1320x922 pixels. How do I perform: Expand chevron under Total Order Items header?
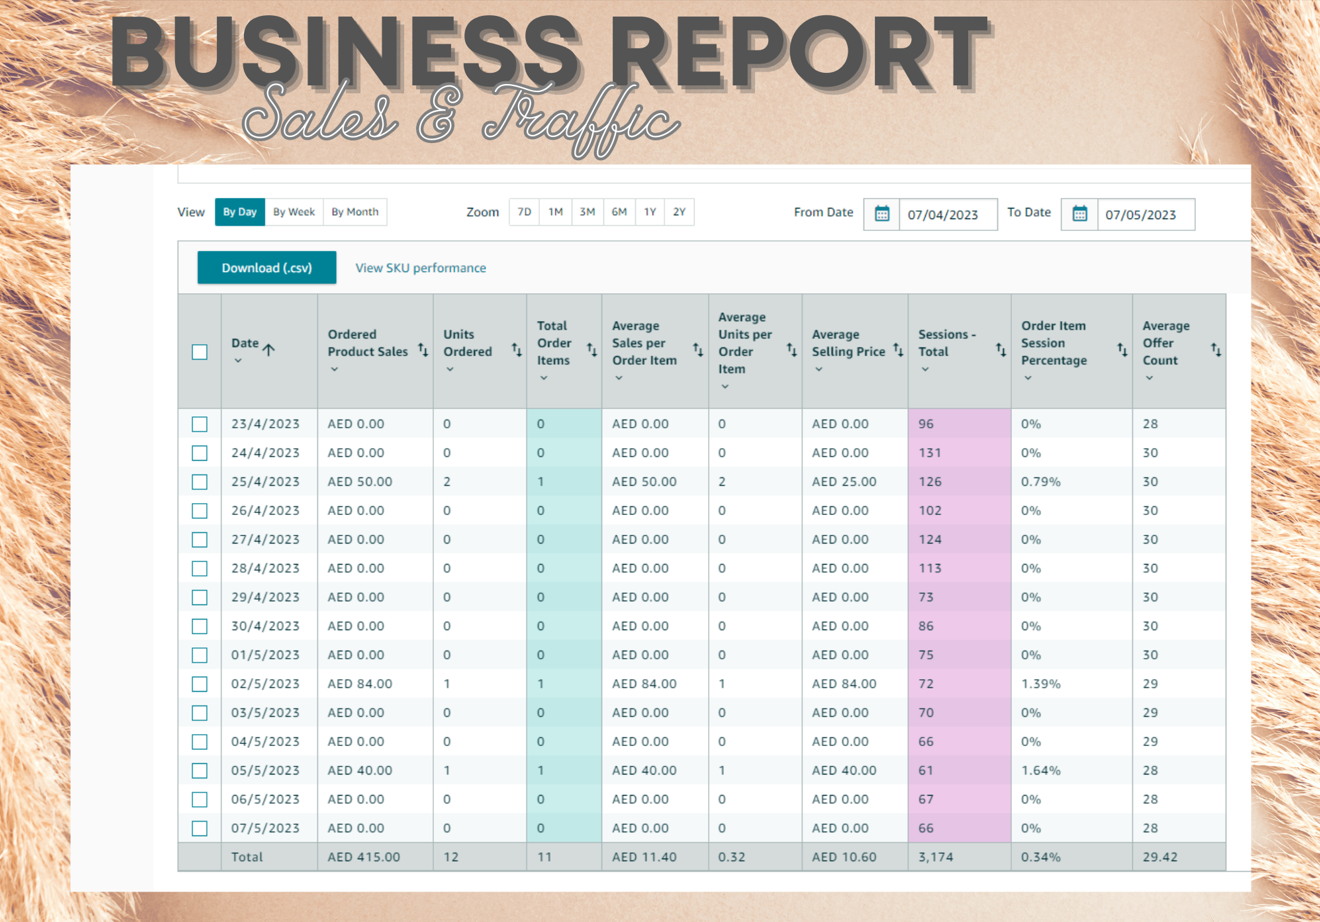coord(544,378)
